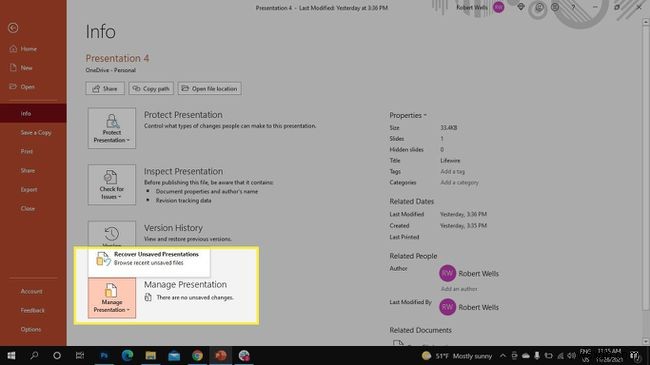Expand the Properties dropdown heading

408,115
